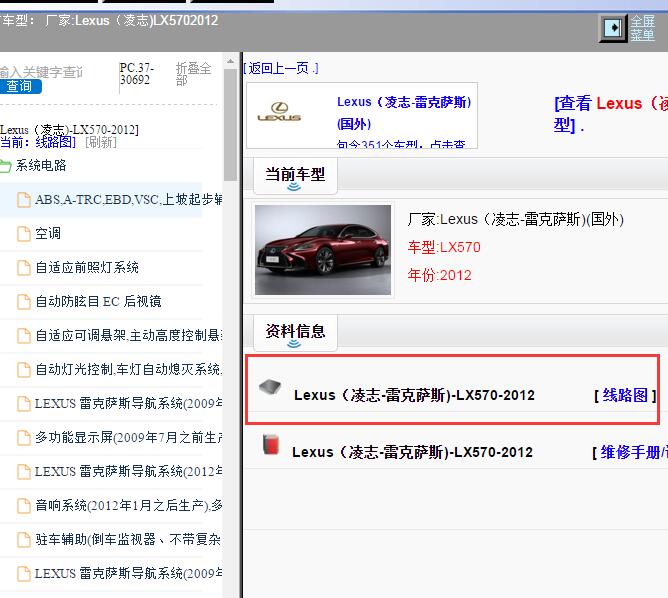
Task: Click document icon beside 自动灯光控制
Action: click(x=24, y=370)
